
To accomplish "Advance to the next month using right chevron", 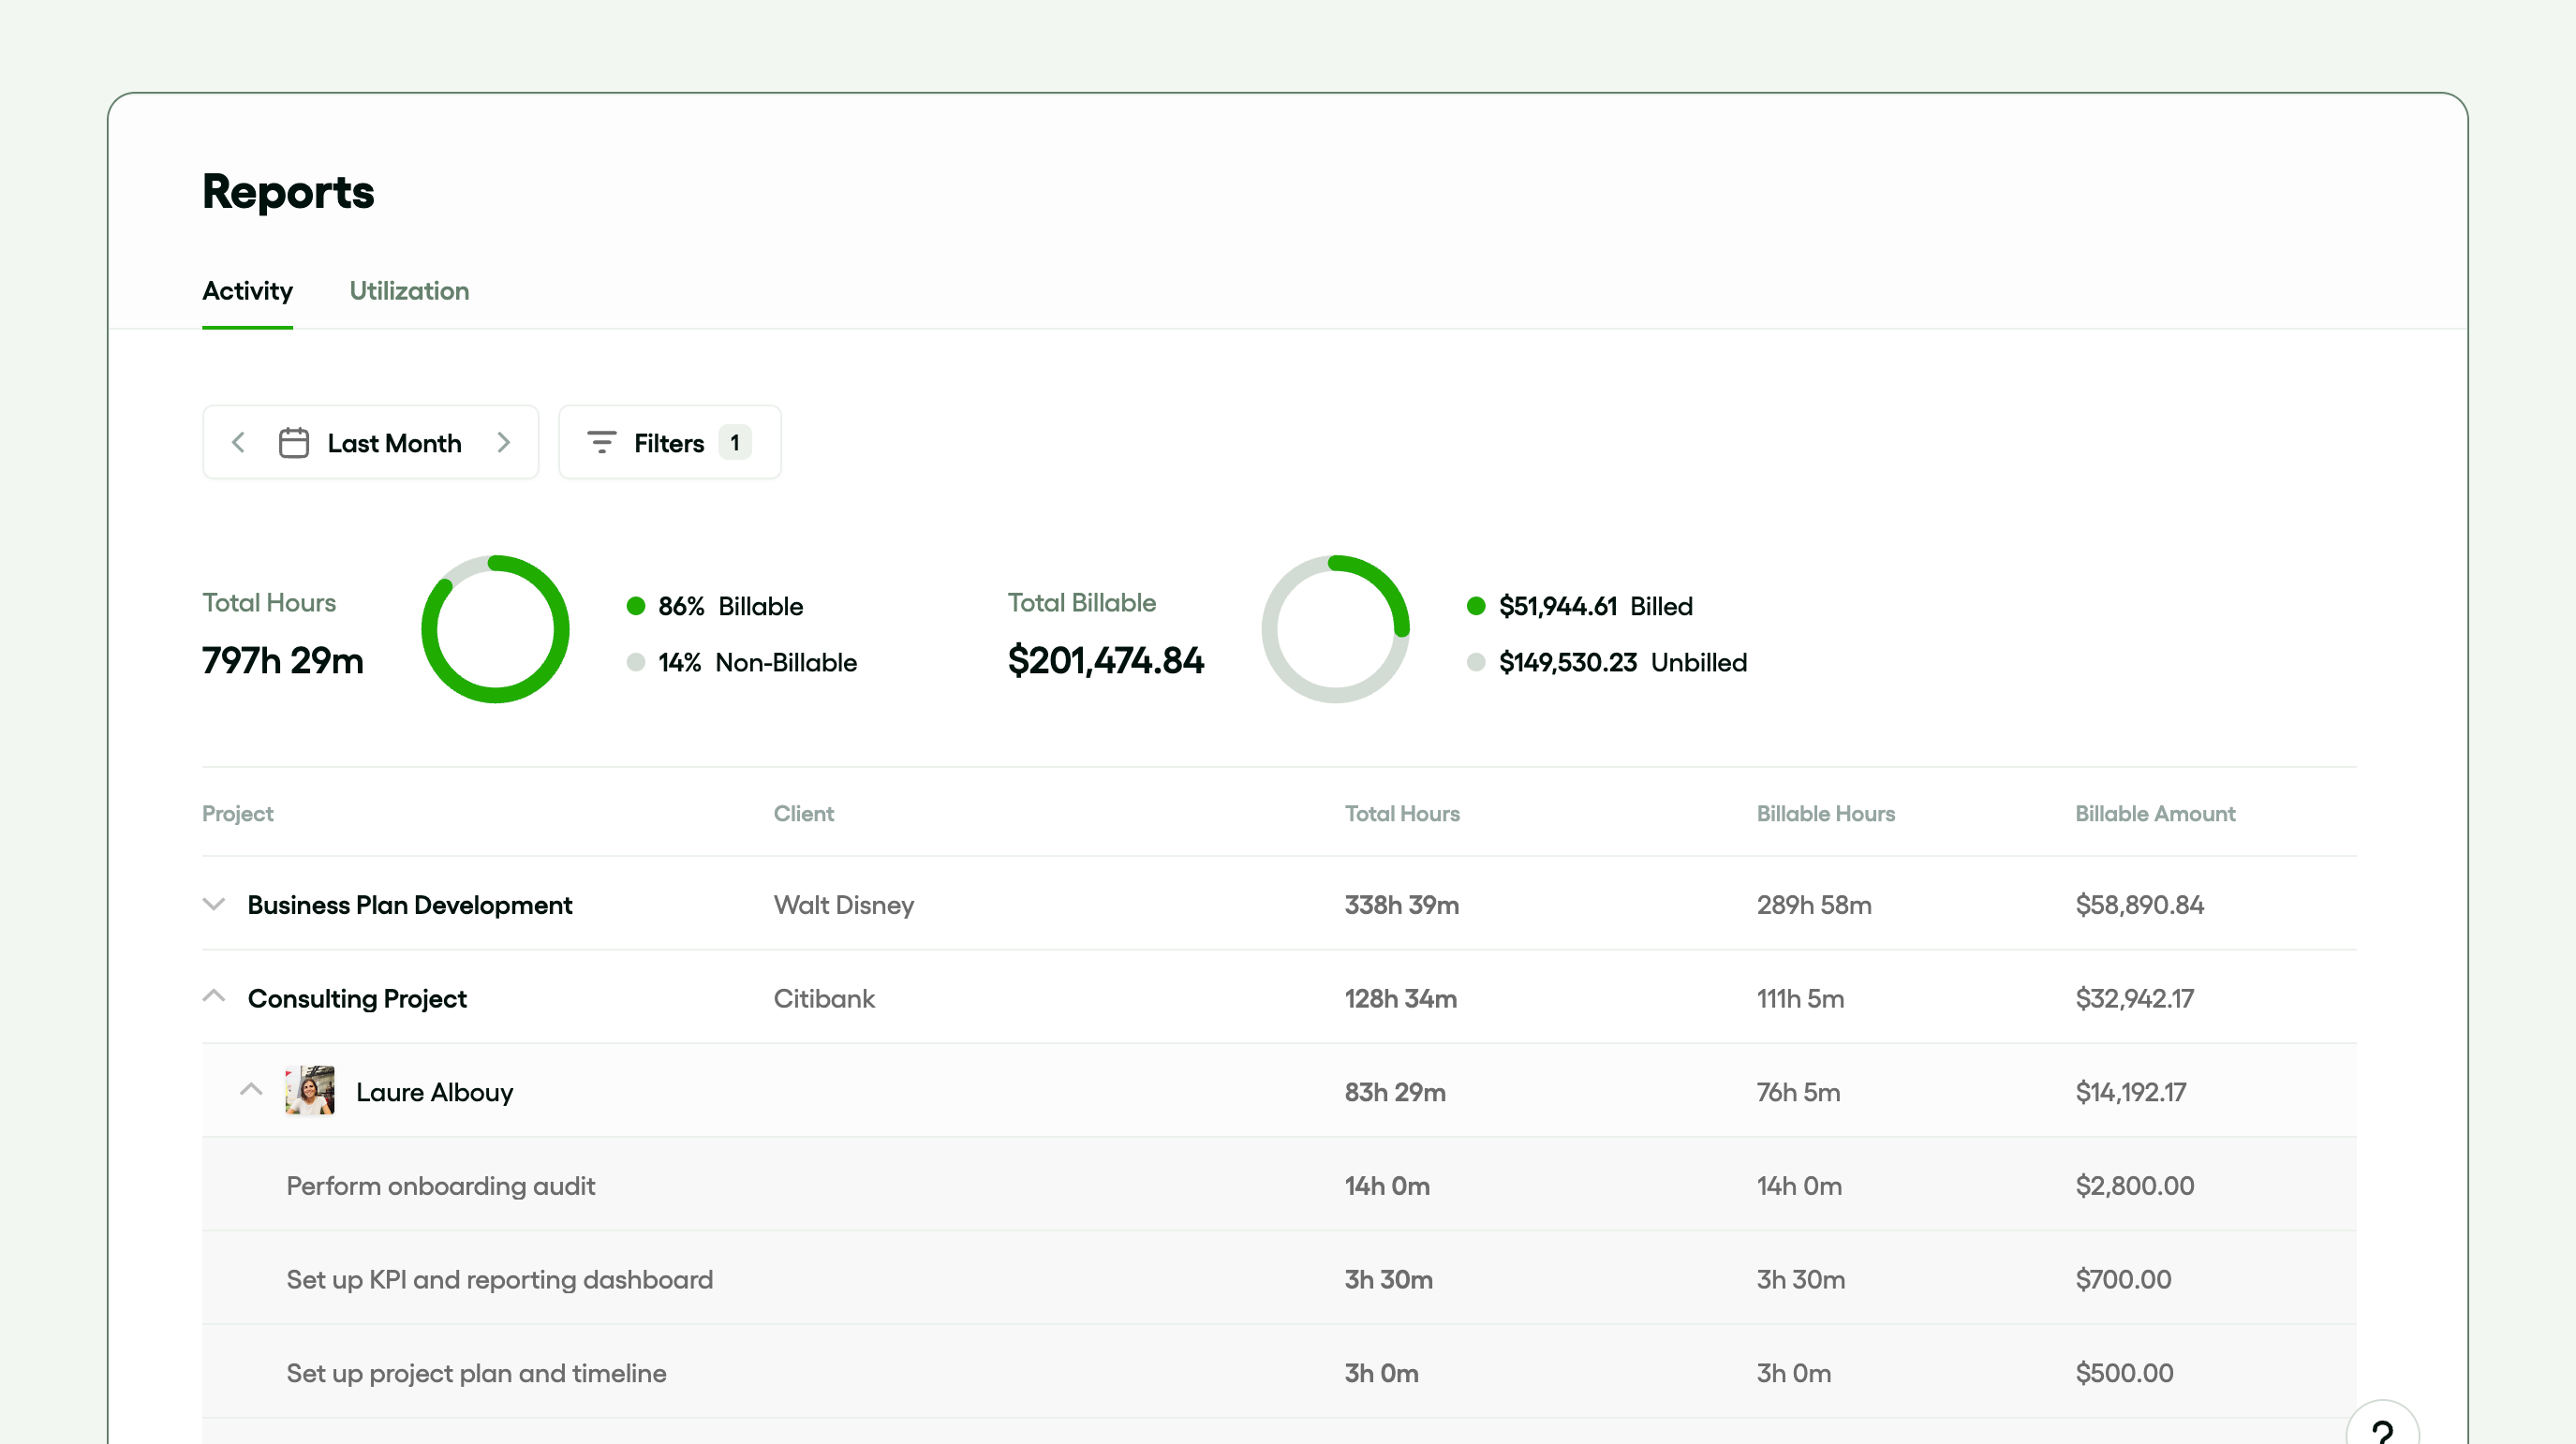I will click(504, 442).
